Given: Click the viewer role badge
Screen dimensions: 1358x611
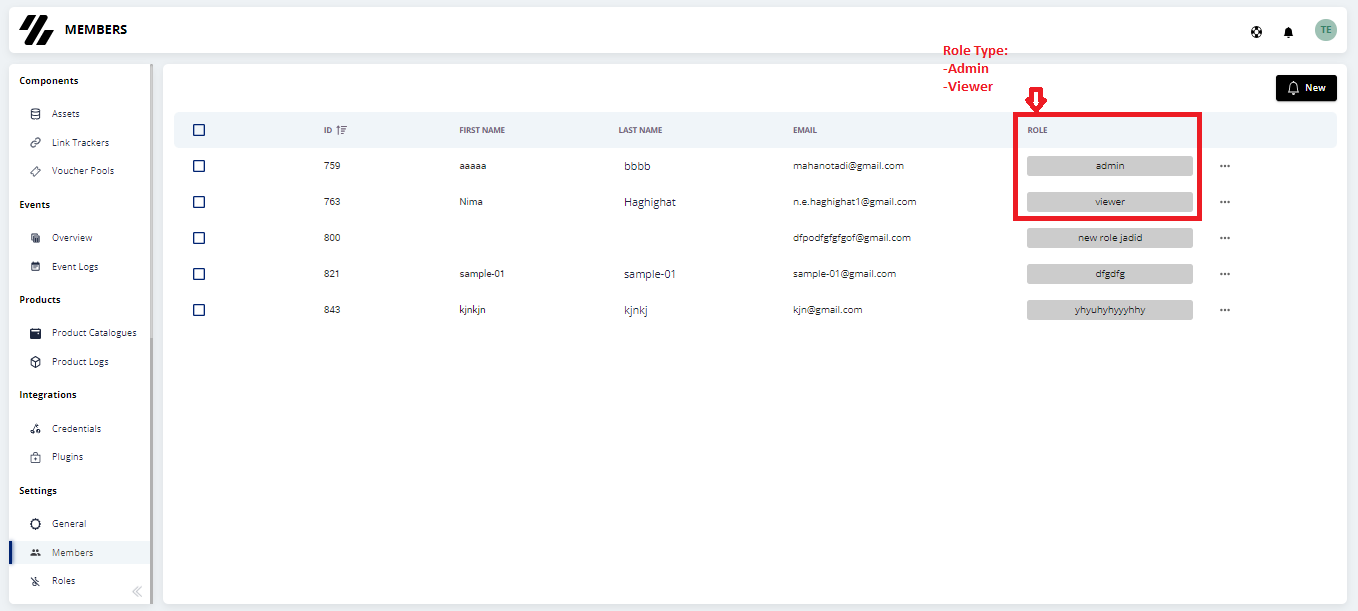Looking at the screenshot, I should (1110, 202).
